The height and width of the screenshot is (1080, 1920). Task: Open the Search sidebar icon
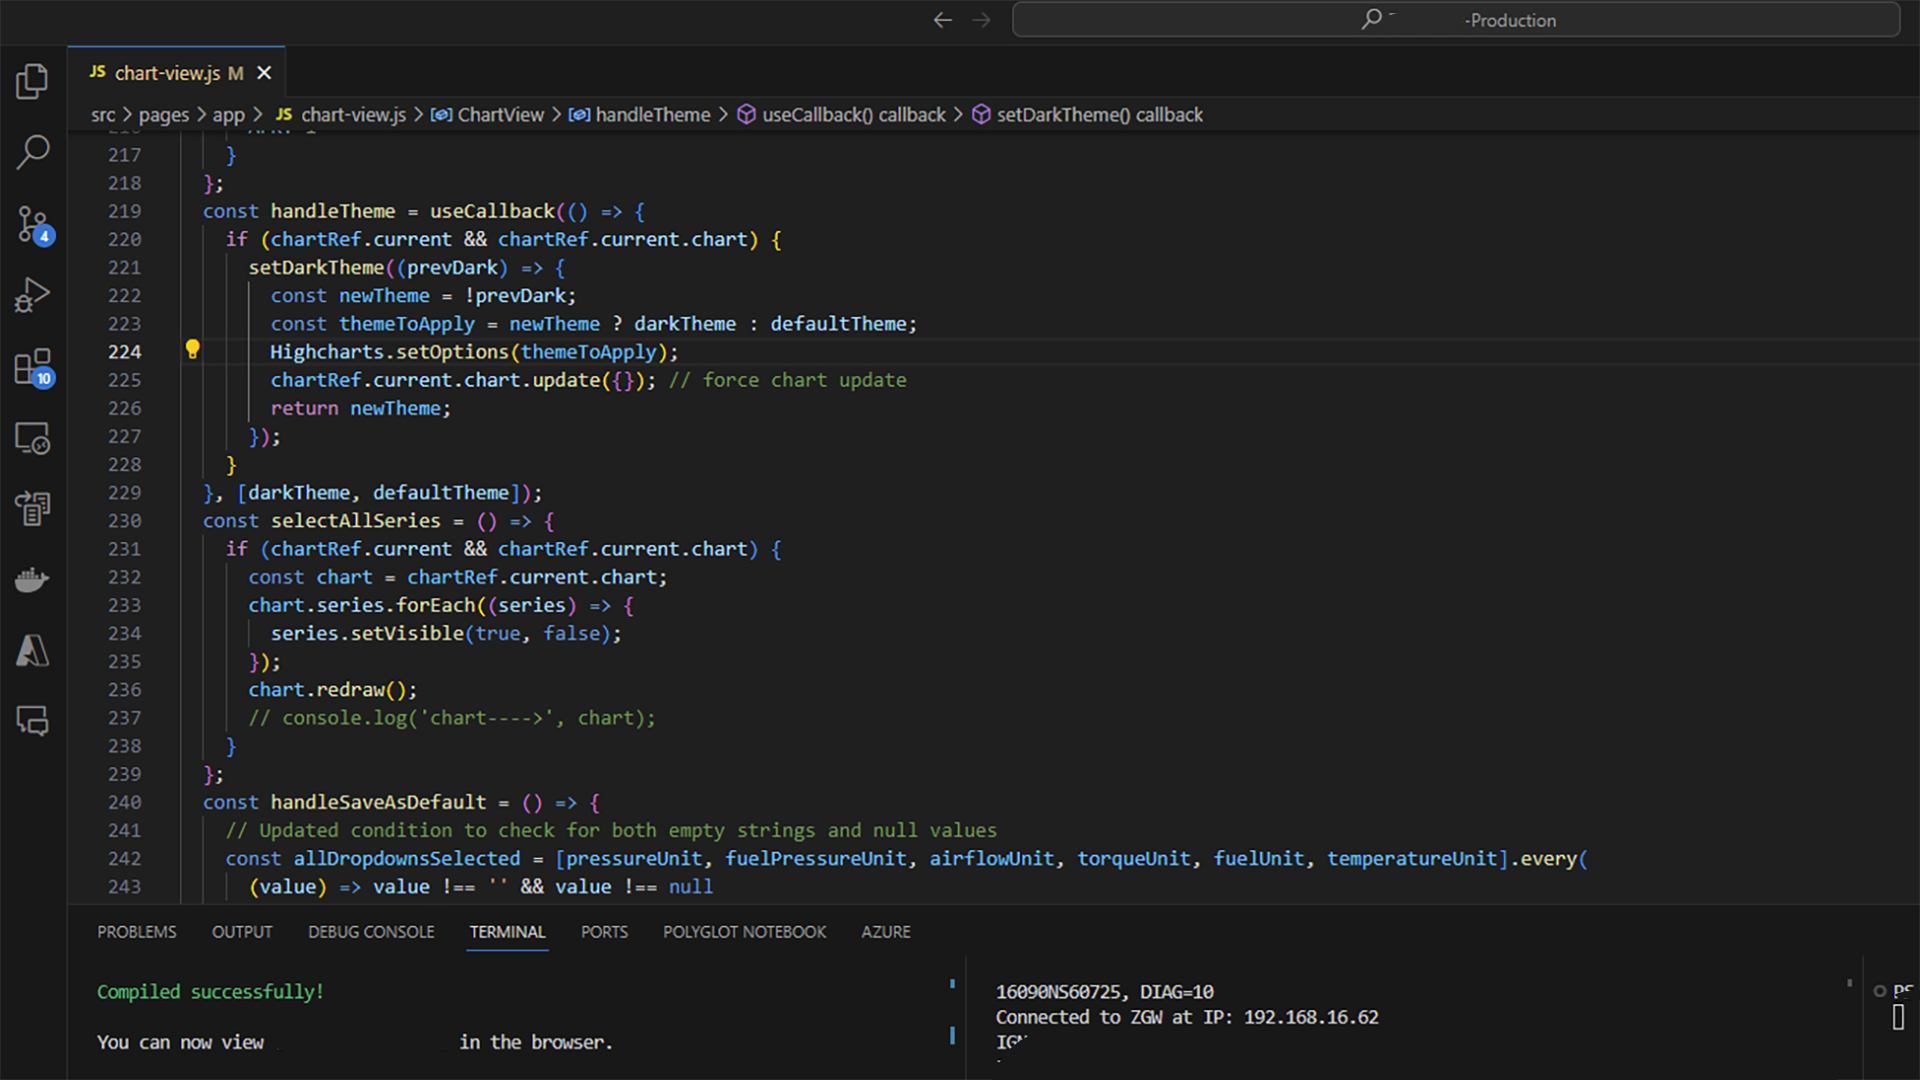33,153
